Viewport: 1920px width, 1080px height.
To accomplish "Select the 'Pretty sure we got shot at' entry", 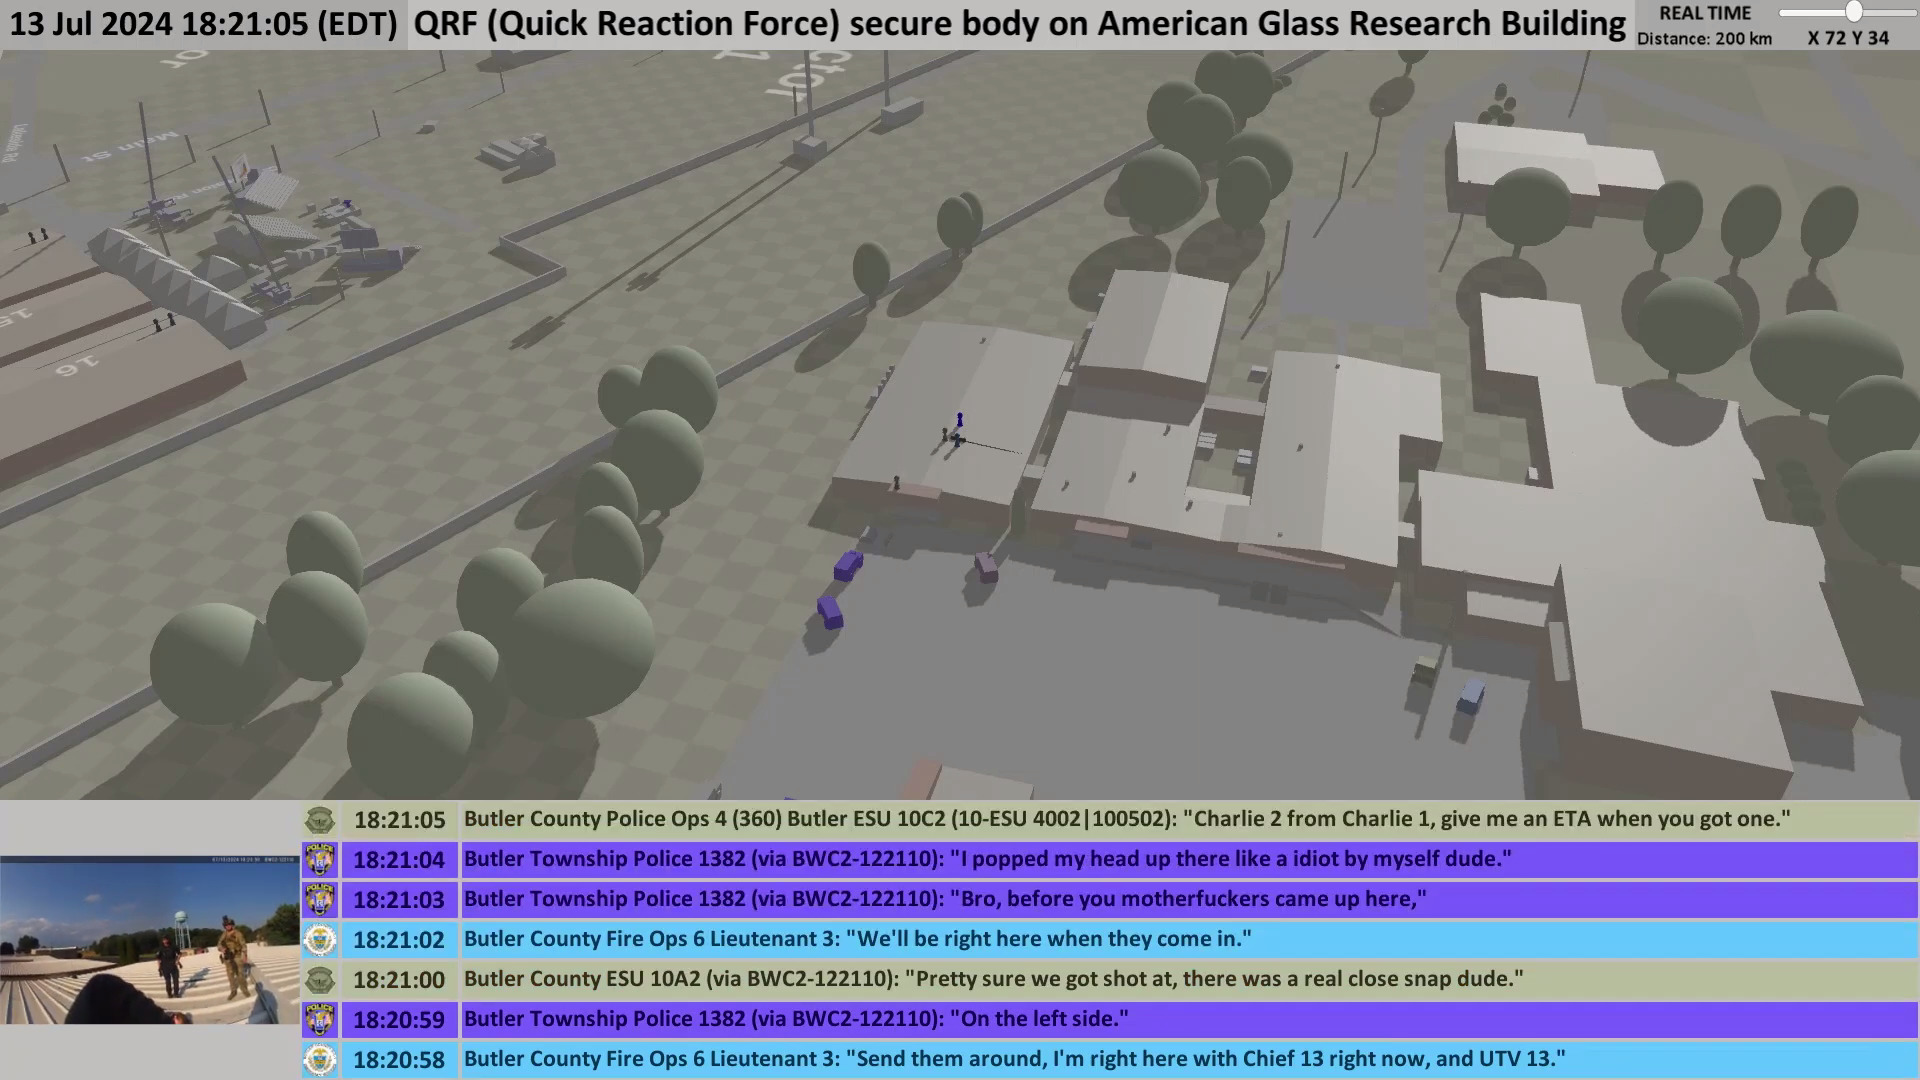I will [993, 980].
